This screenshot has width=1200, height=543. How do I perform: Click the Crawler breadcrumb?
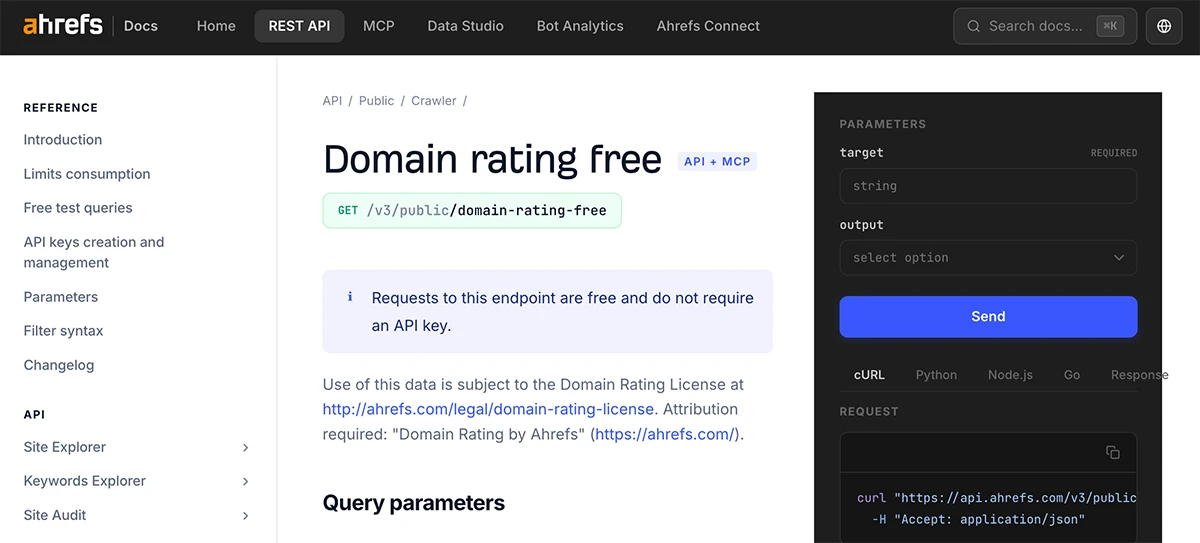point(434,101)
